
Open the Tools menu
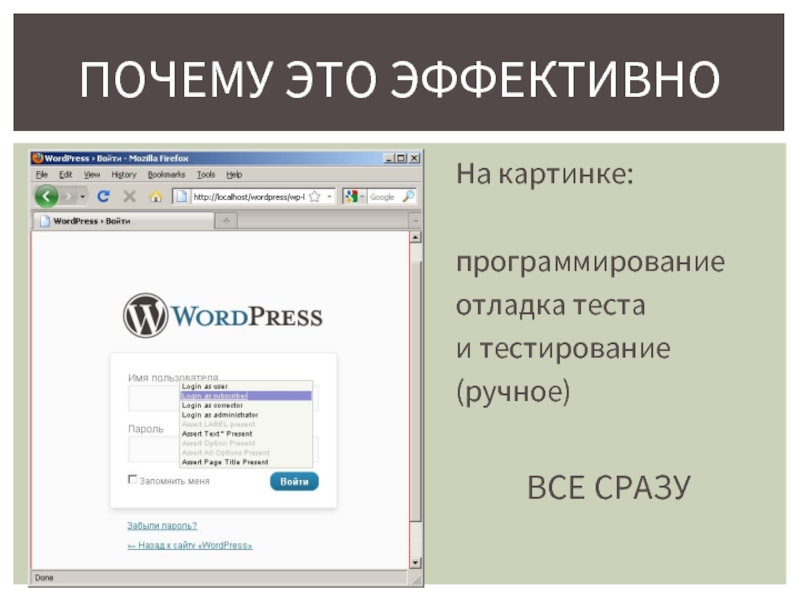tap(206, 174)
